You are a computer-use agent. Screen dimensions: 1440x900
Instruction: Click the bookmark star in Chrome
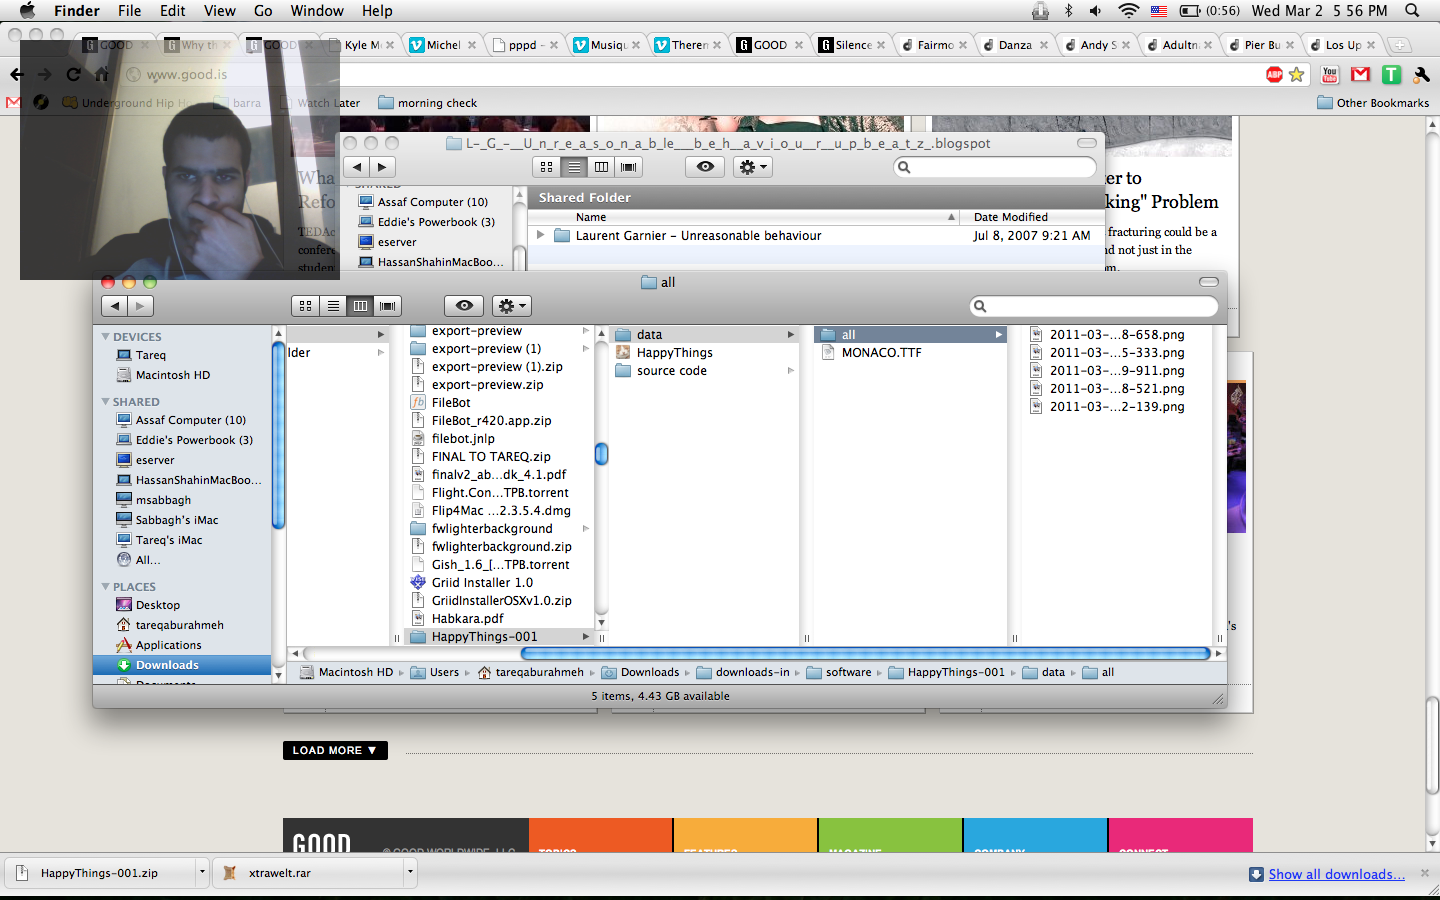(x=1297, y=75)
